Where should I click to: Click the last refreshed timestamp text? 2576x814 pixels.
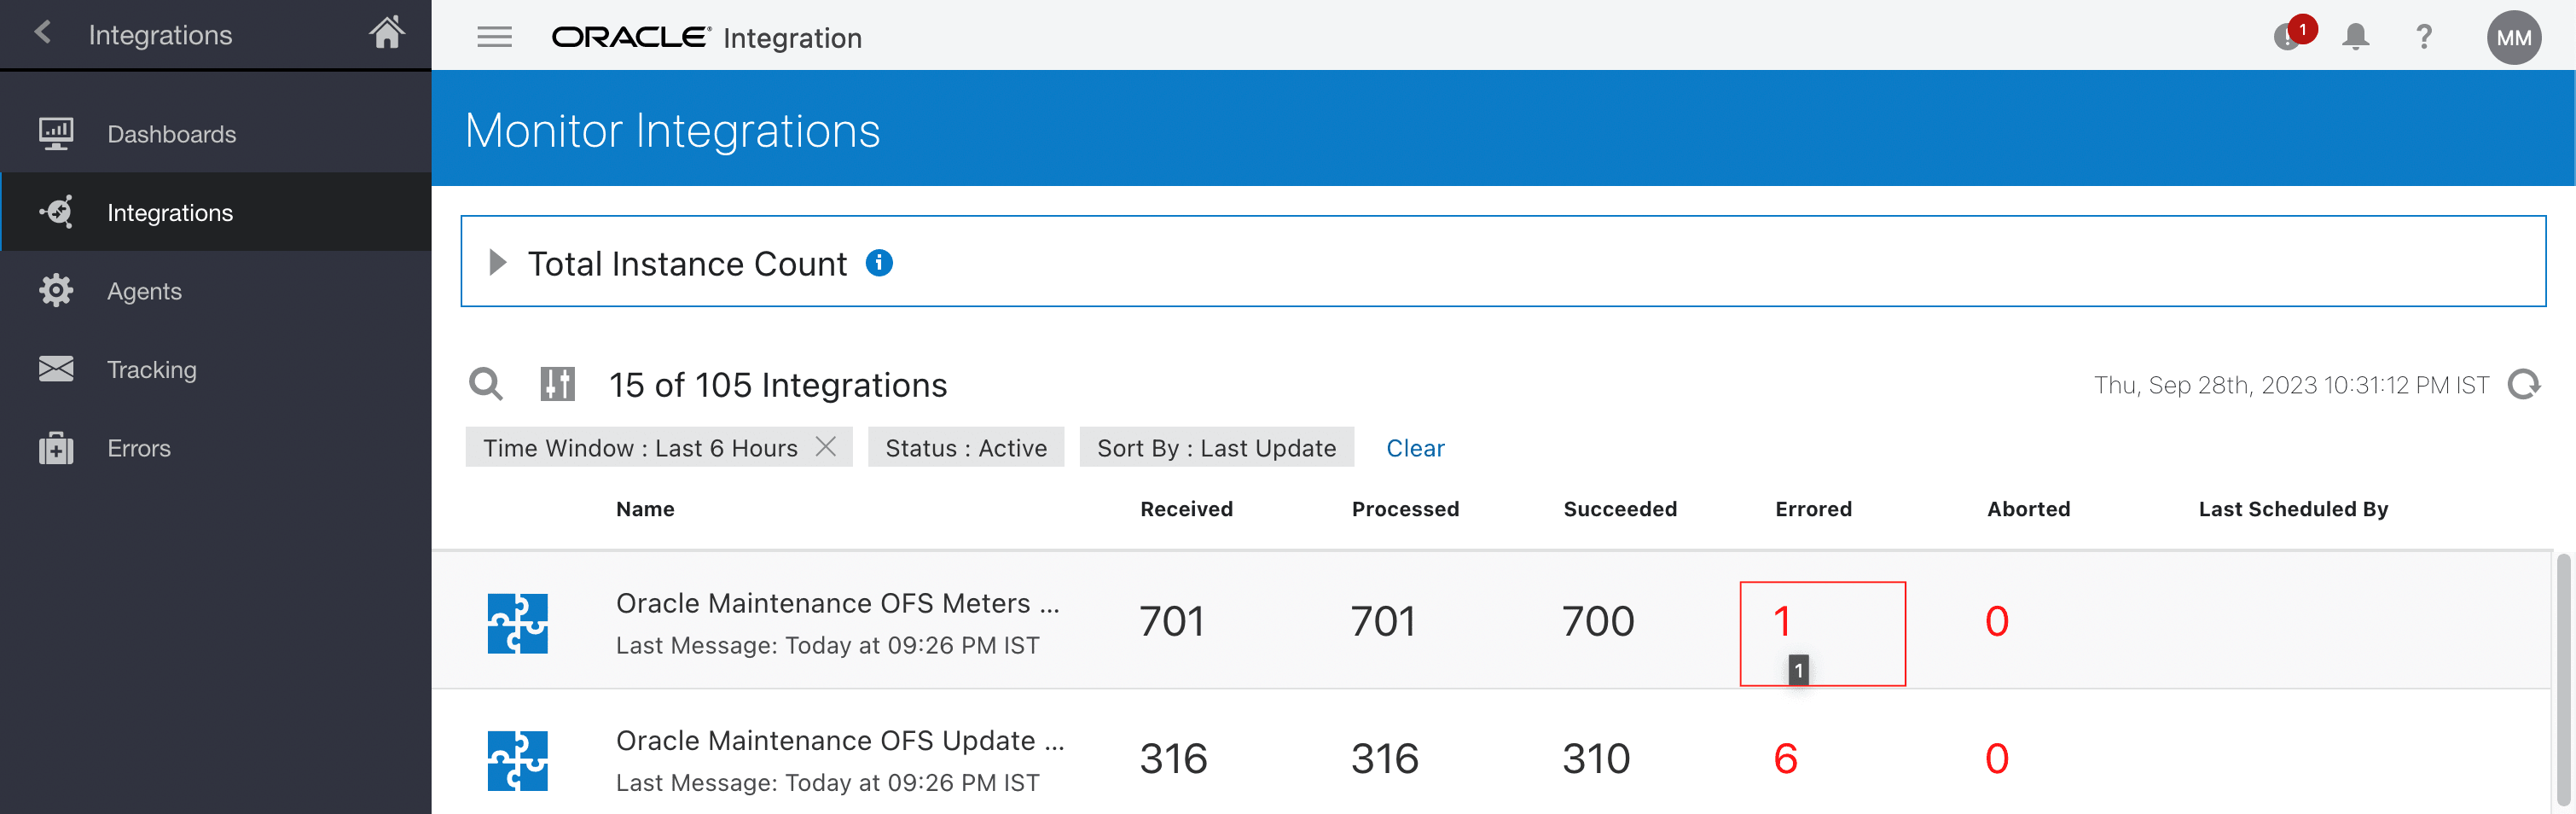2291,385
